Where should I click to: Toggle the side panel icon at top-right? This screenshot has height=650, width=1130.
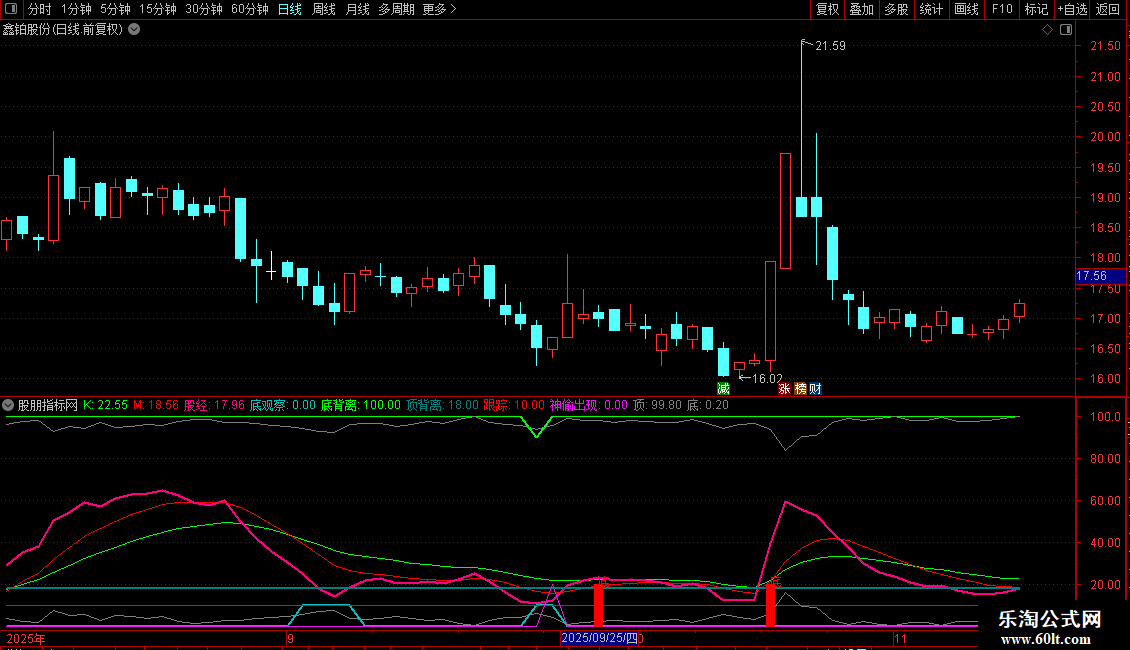click(1066, 30)
